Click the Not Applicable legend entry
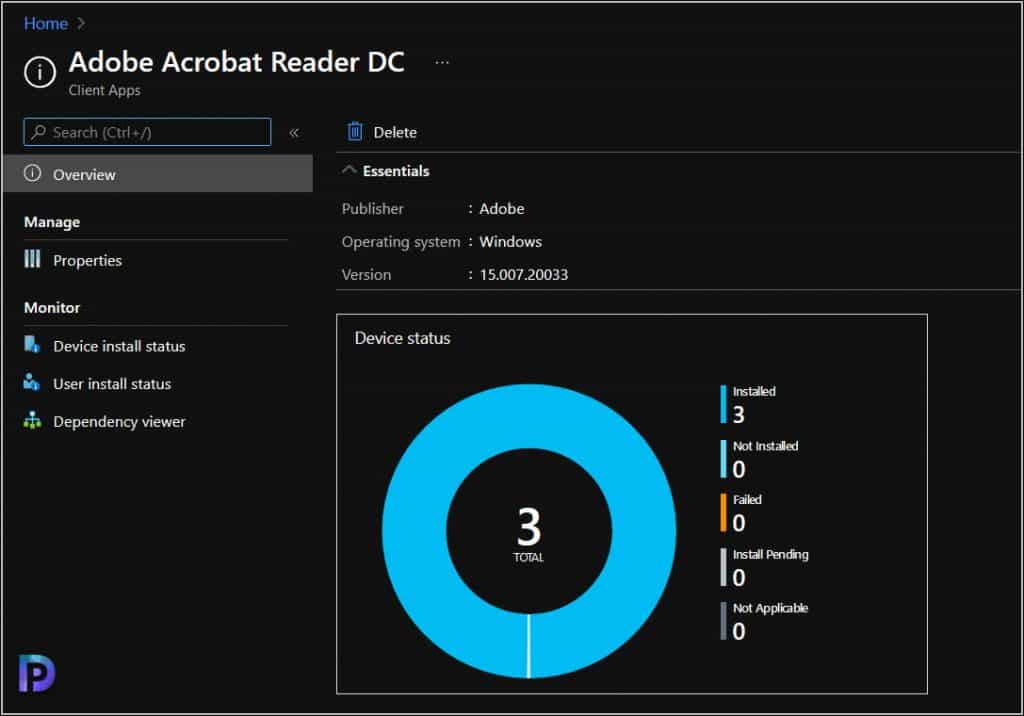The height and width of the screenshot is (716, 1024). point(764,621)
